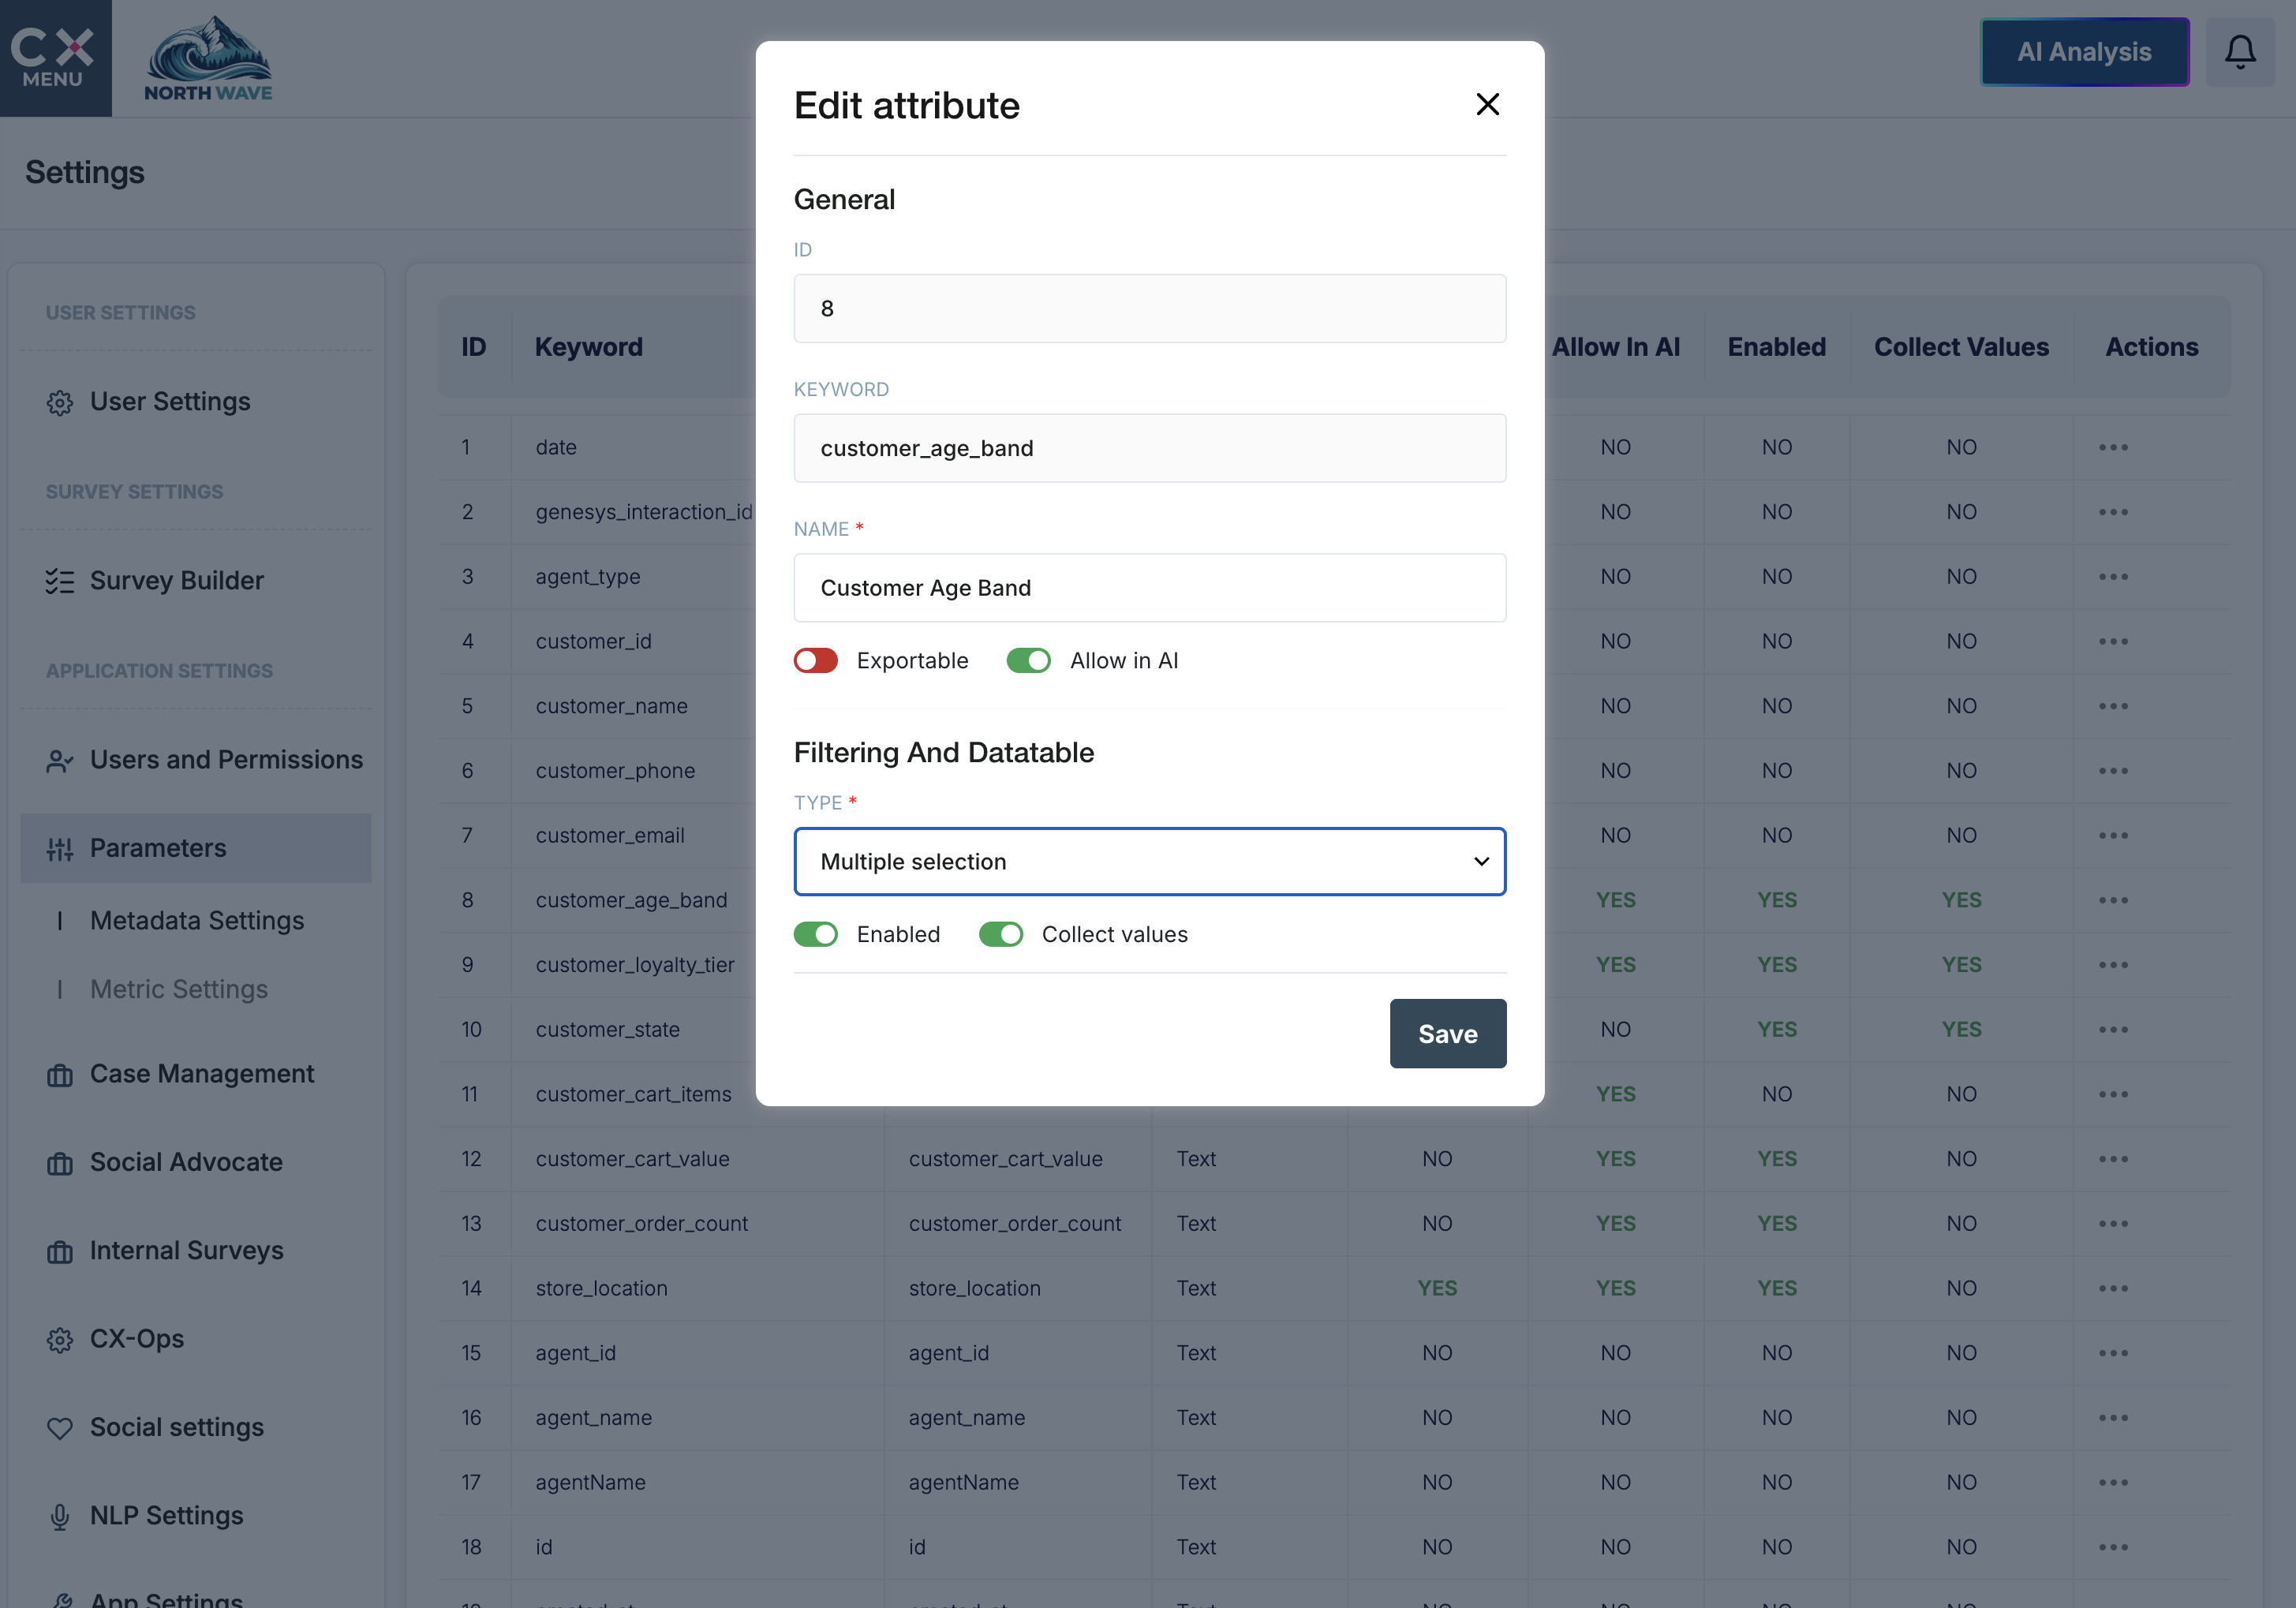
Task: Click the Save button
Action: (1447, 1033)
